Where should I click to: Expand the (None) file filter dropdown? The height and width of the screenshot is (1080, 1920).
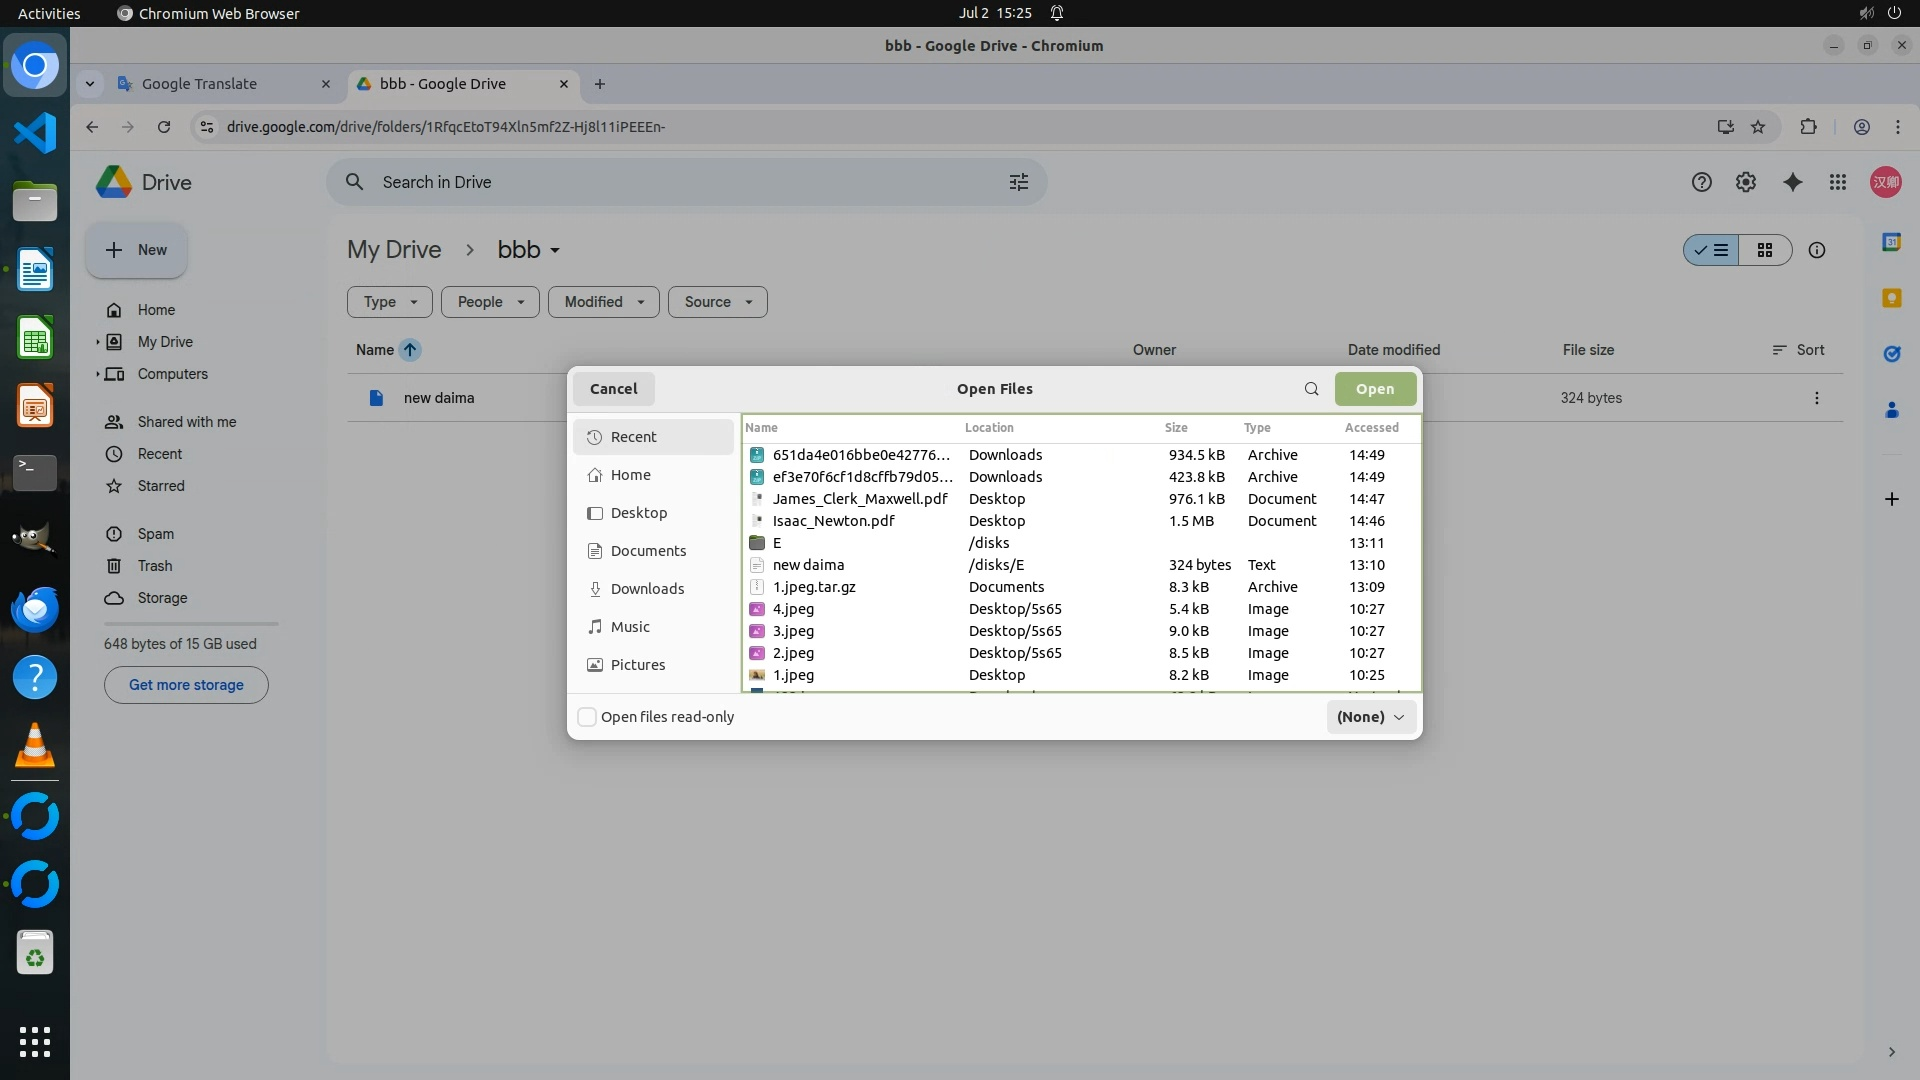1370,717
